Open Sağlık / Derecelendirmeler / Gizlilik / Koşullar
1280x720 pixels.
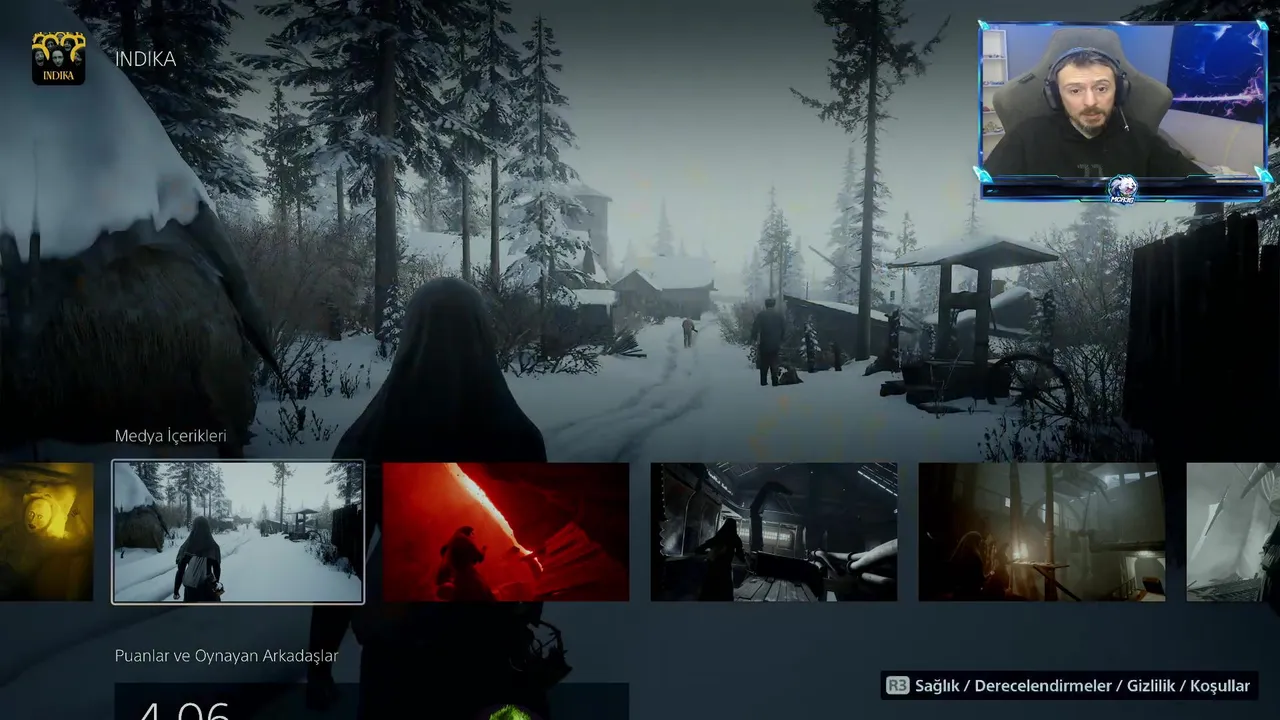click(x=1082, y=685)
